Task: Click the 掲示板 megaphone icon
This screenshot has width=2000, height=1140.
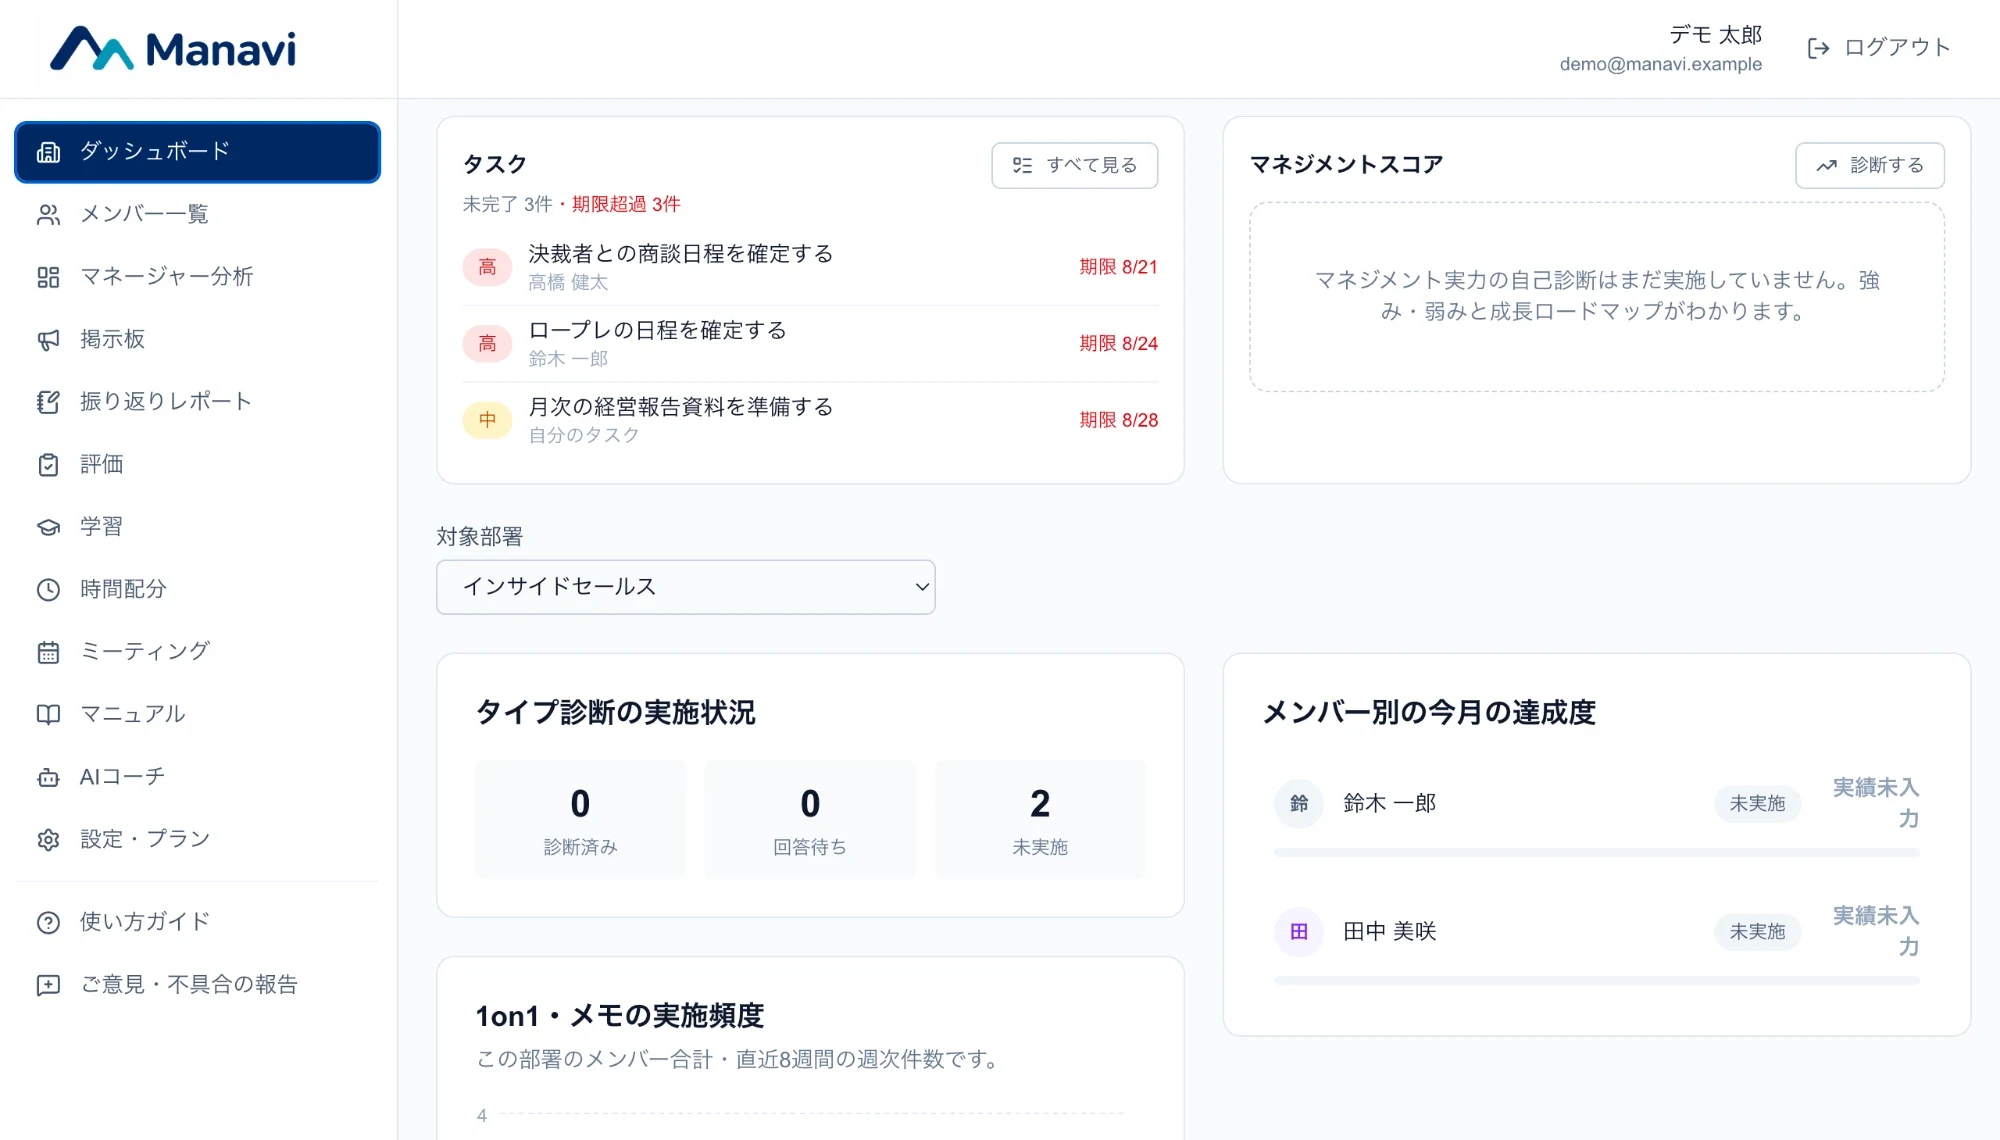Action: pos(48,340)
